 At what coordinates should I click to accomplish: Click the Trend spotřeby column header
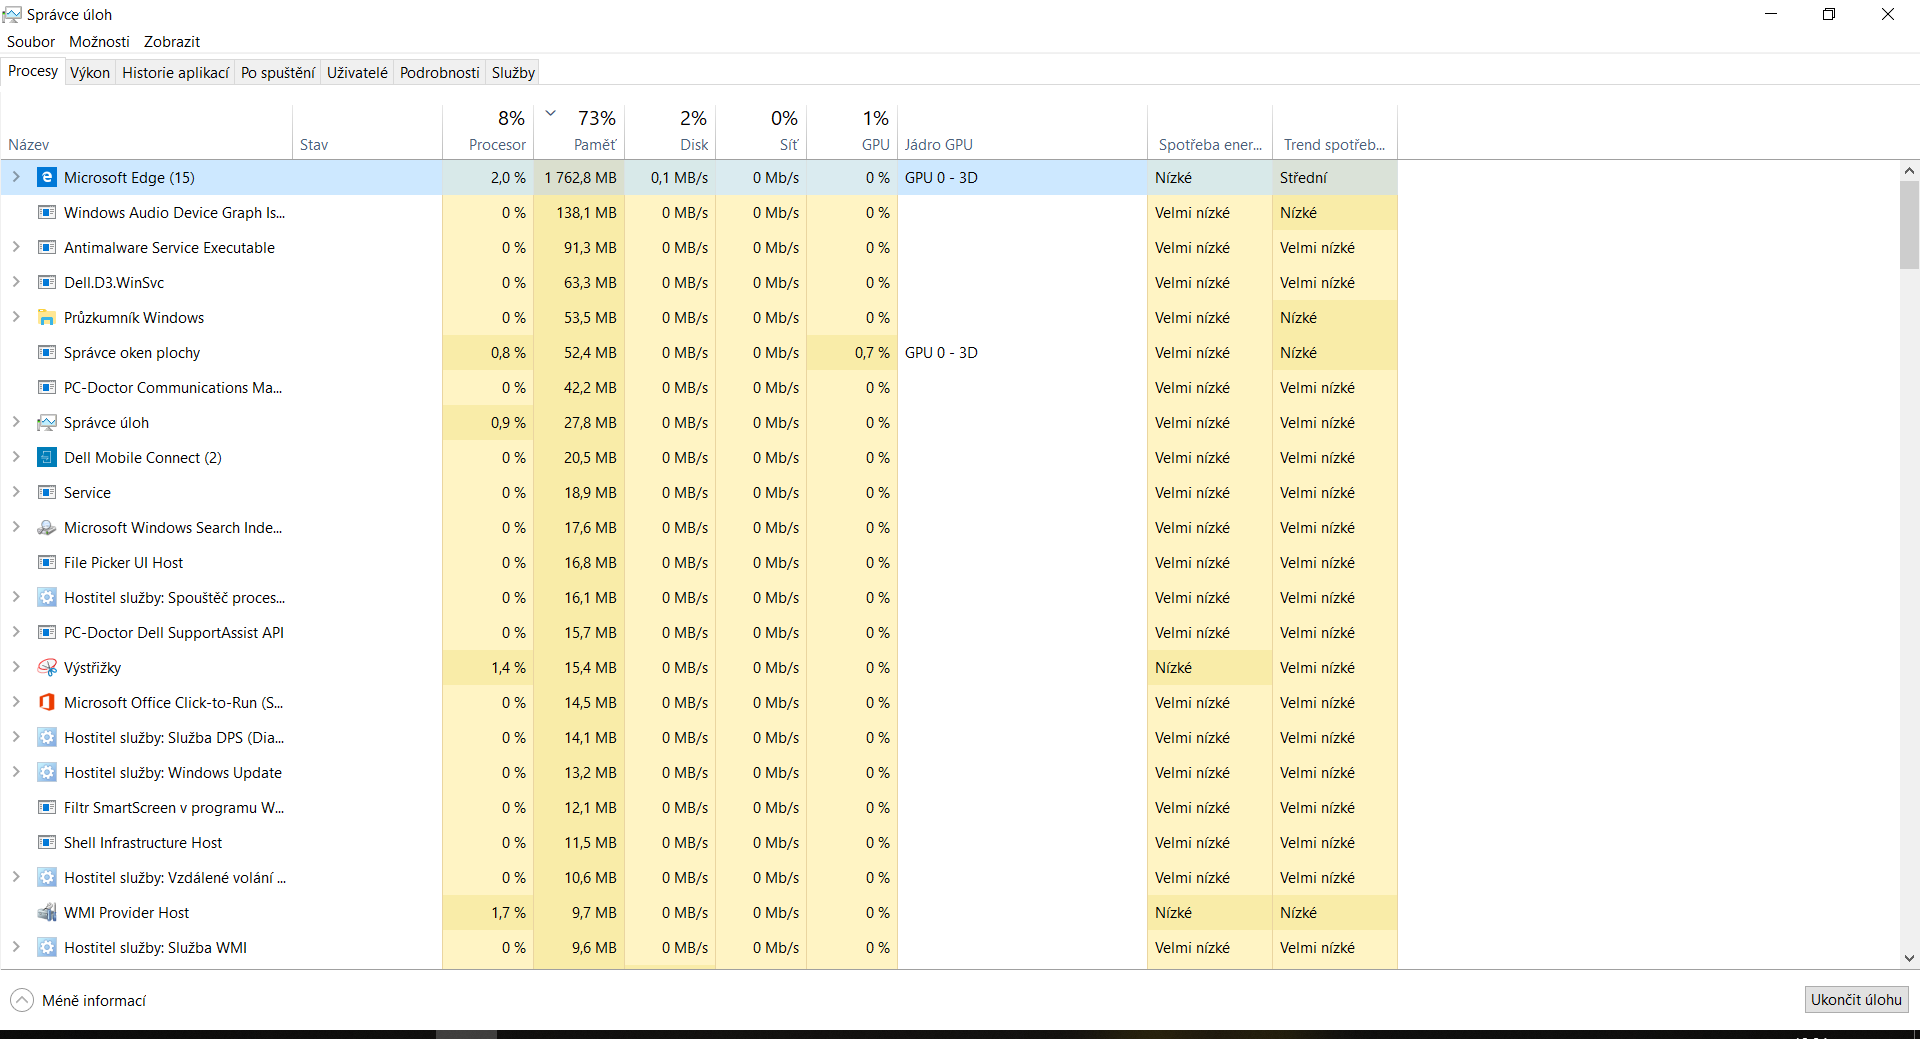(x=1335, y=132)
